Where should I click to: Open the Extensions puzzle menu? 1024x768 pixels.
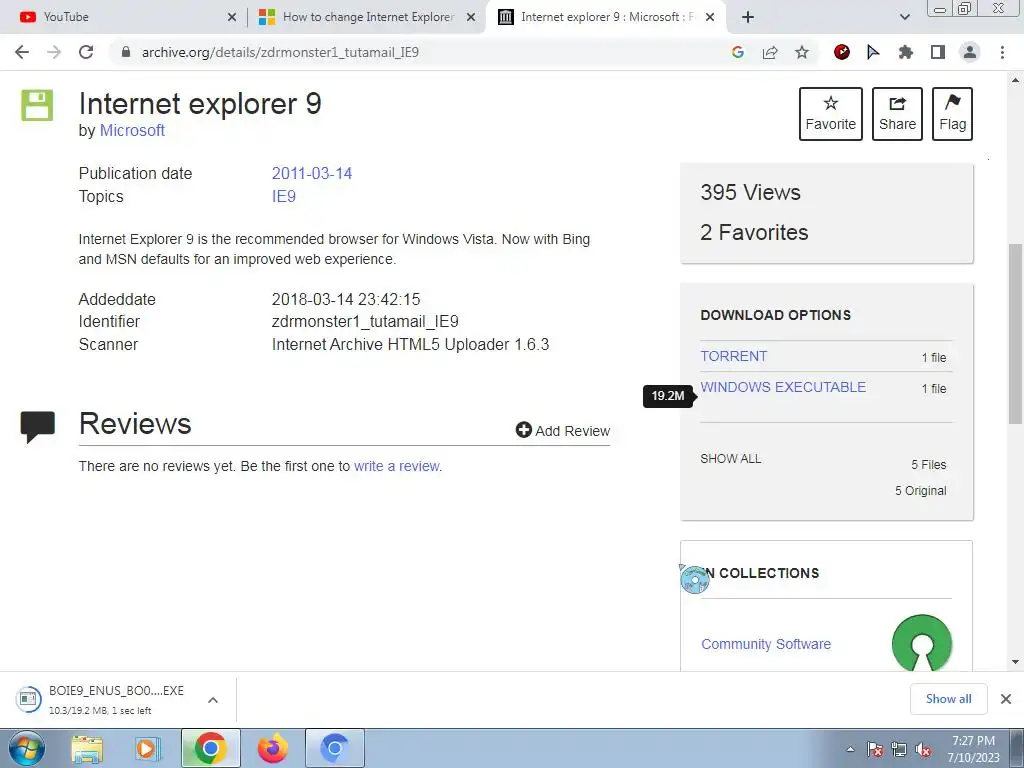906,52
